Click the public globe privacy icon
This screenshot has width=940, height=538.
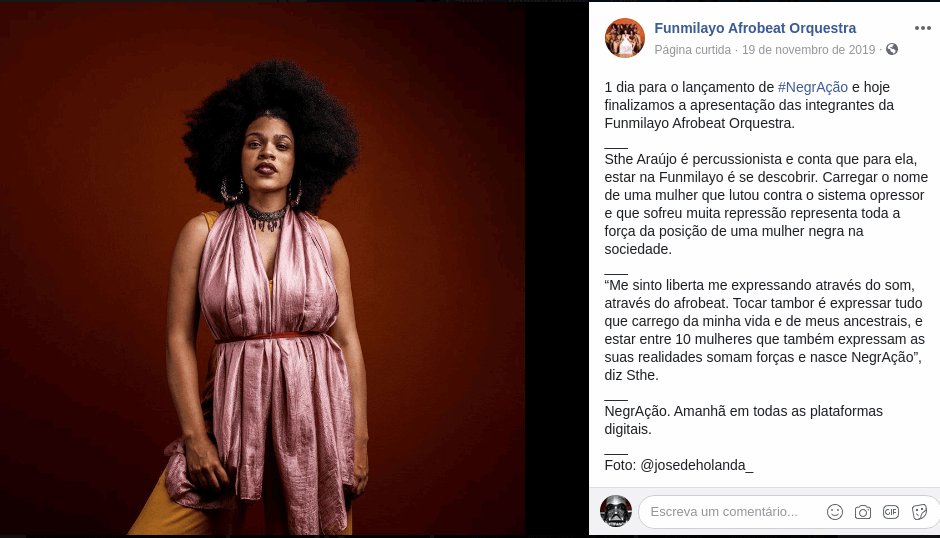coord(892,49)
